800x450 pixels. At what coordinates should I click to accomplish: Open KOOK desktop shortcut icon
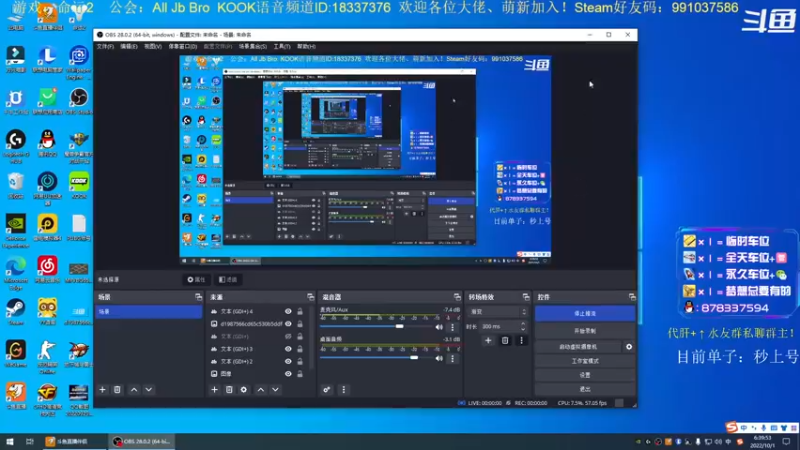pyautogui.click(x=79, y=186)
